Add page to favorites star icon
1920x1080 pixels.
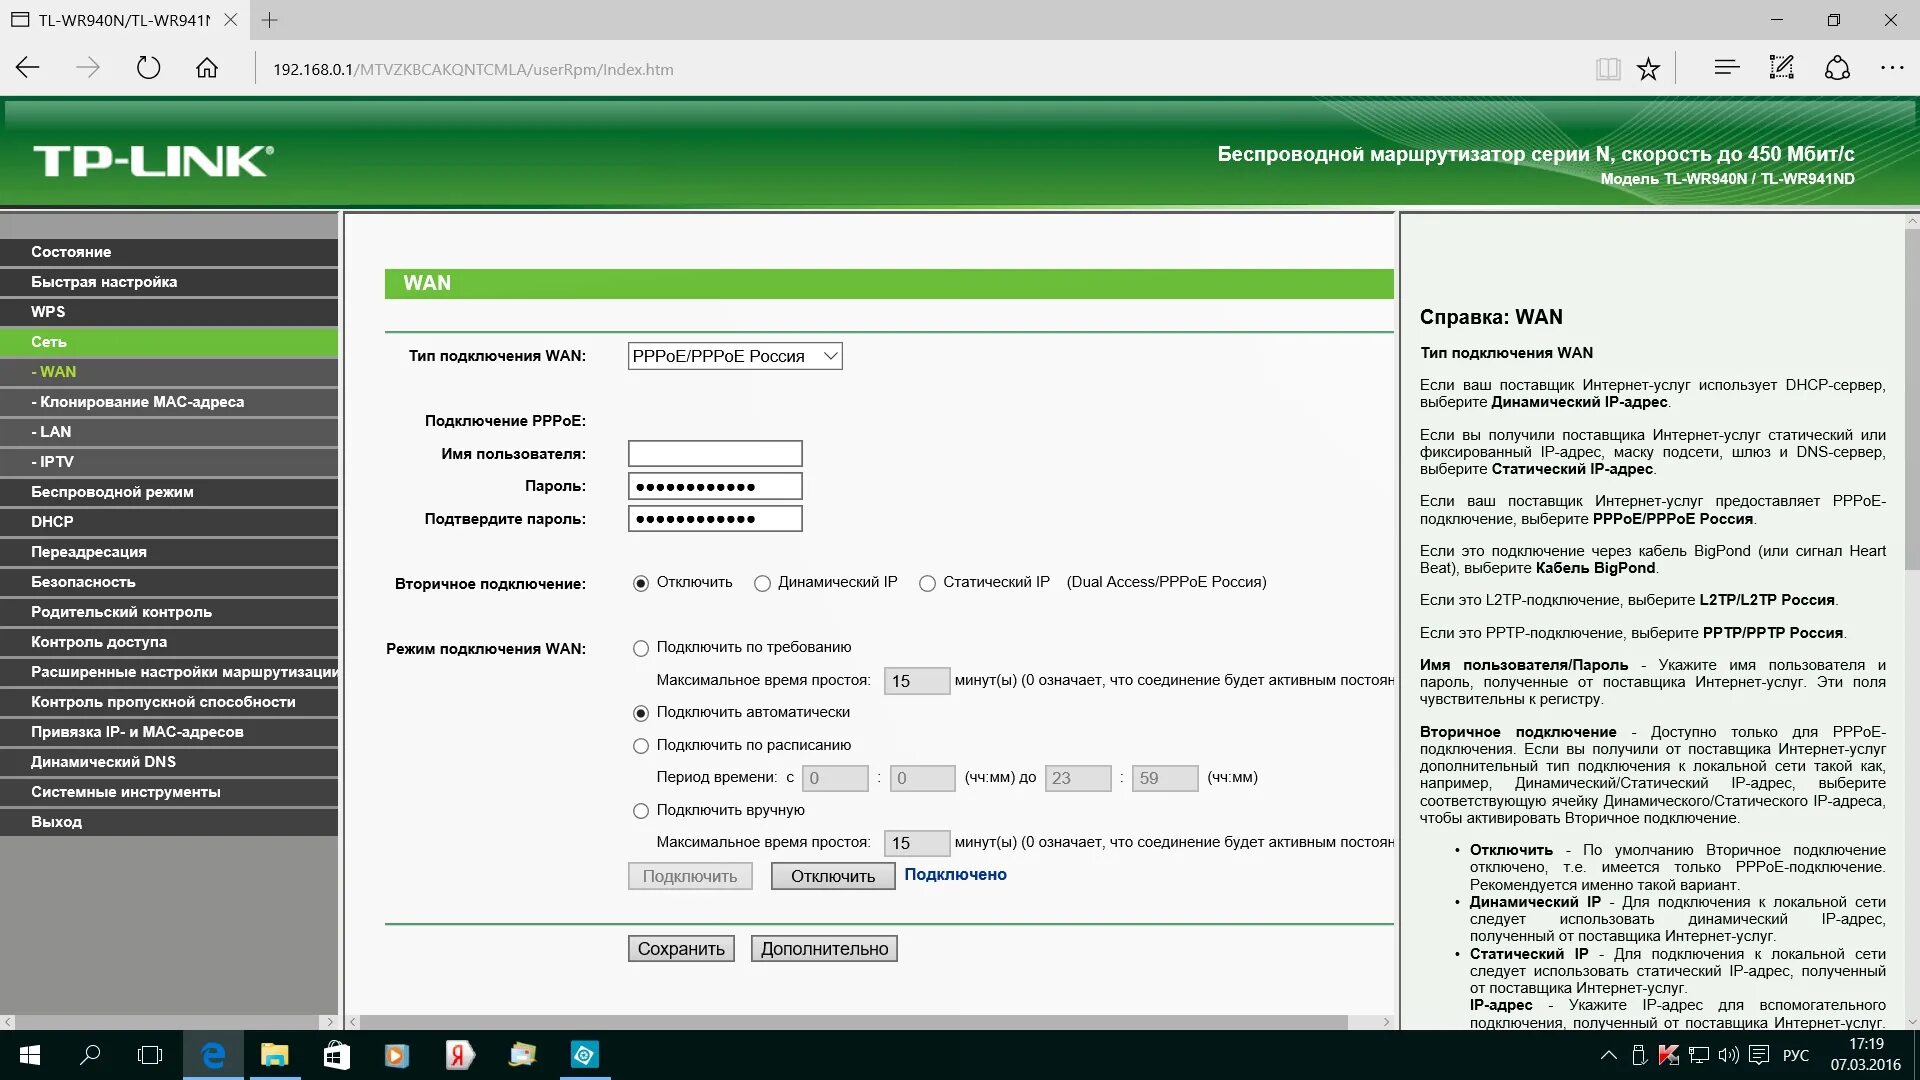(x=1648, y=69)
